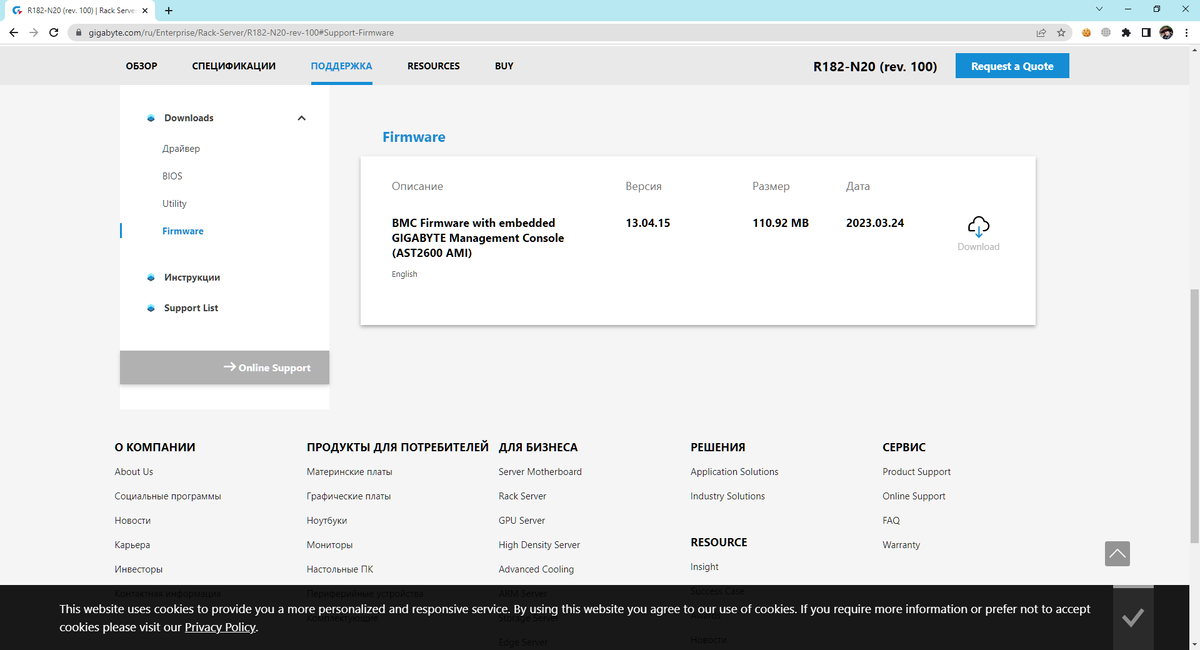Open Warranty footer link
Viewport: 1200px width, 650px height.
pyautogui.click(x=901, y=545)
